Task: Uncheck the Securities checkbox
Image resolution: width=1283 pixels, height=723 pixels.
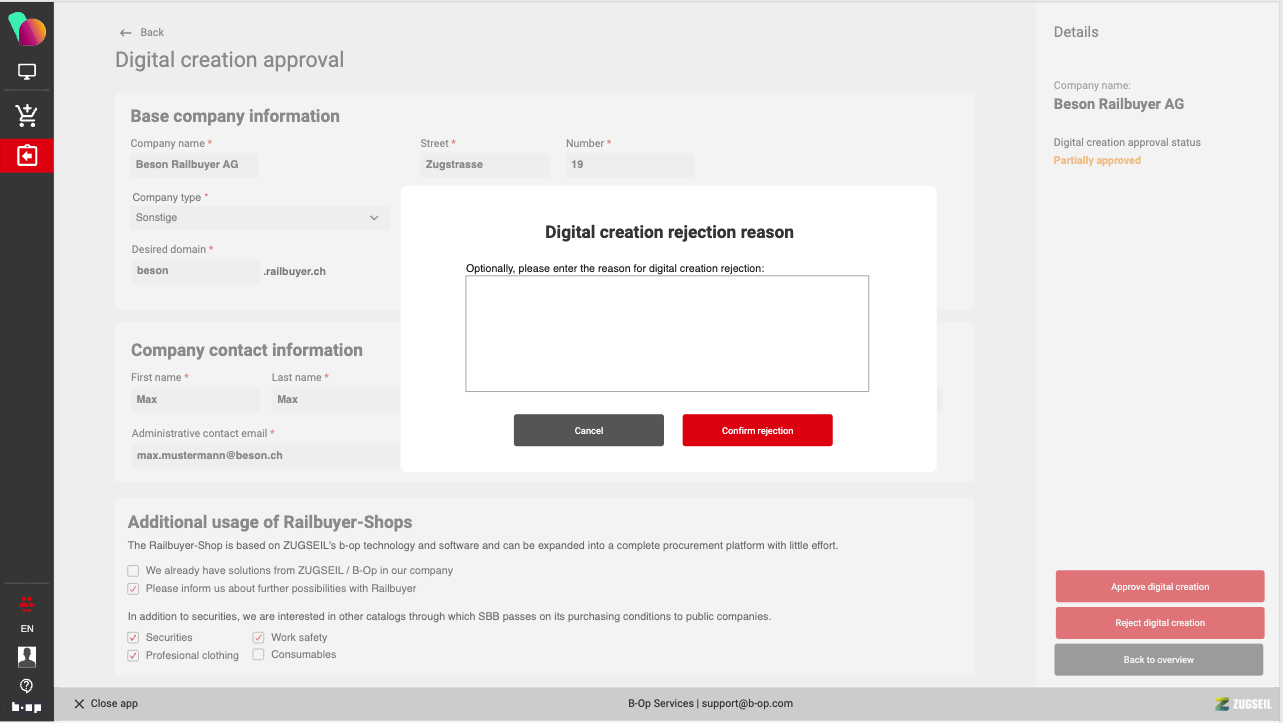Action: (133, 637)
